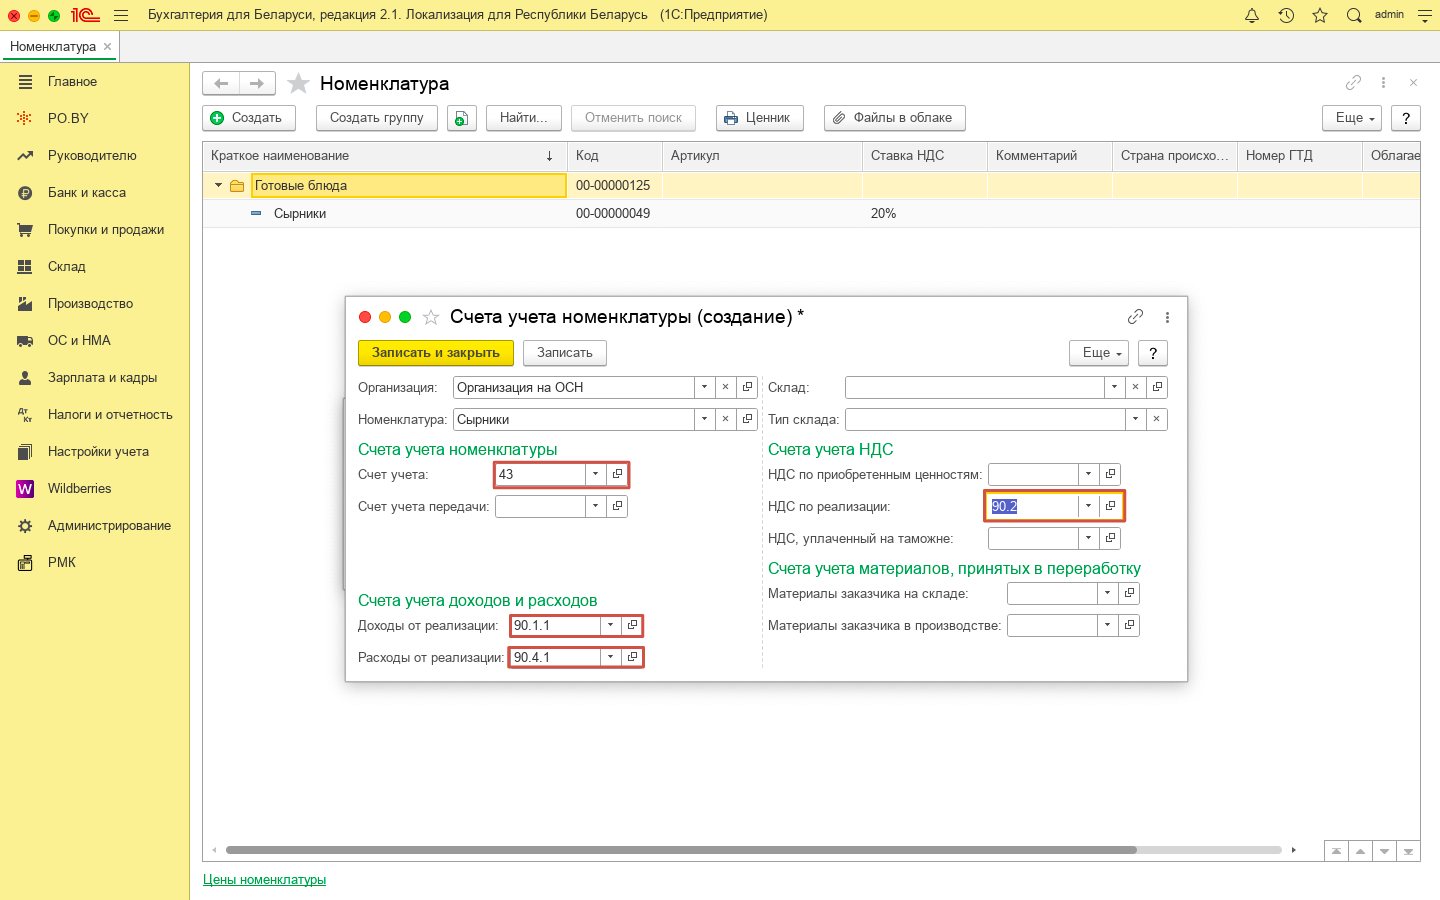The height and width of the screenshot is (900, 1440).
Task: Click the horizontal scrollbar of the list
Action: click(680, 850)
